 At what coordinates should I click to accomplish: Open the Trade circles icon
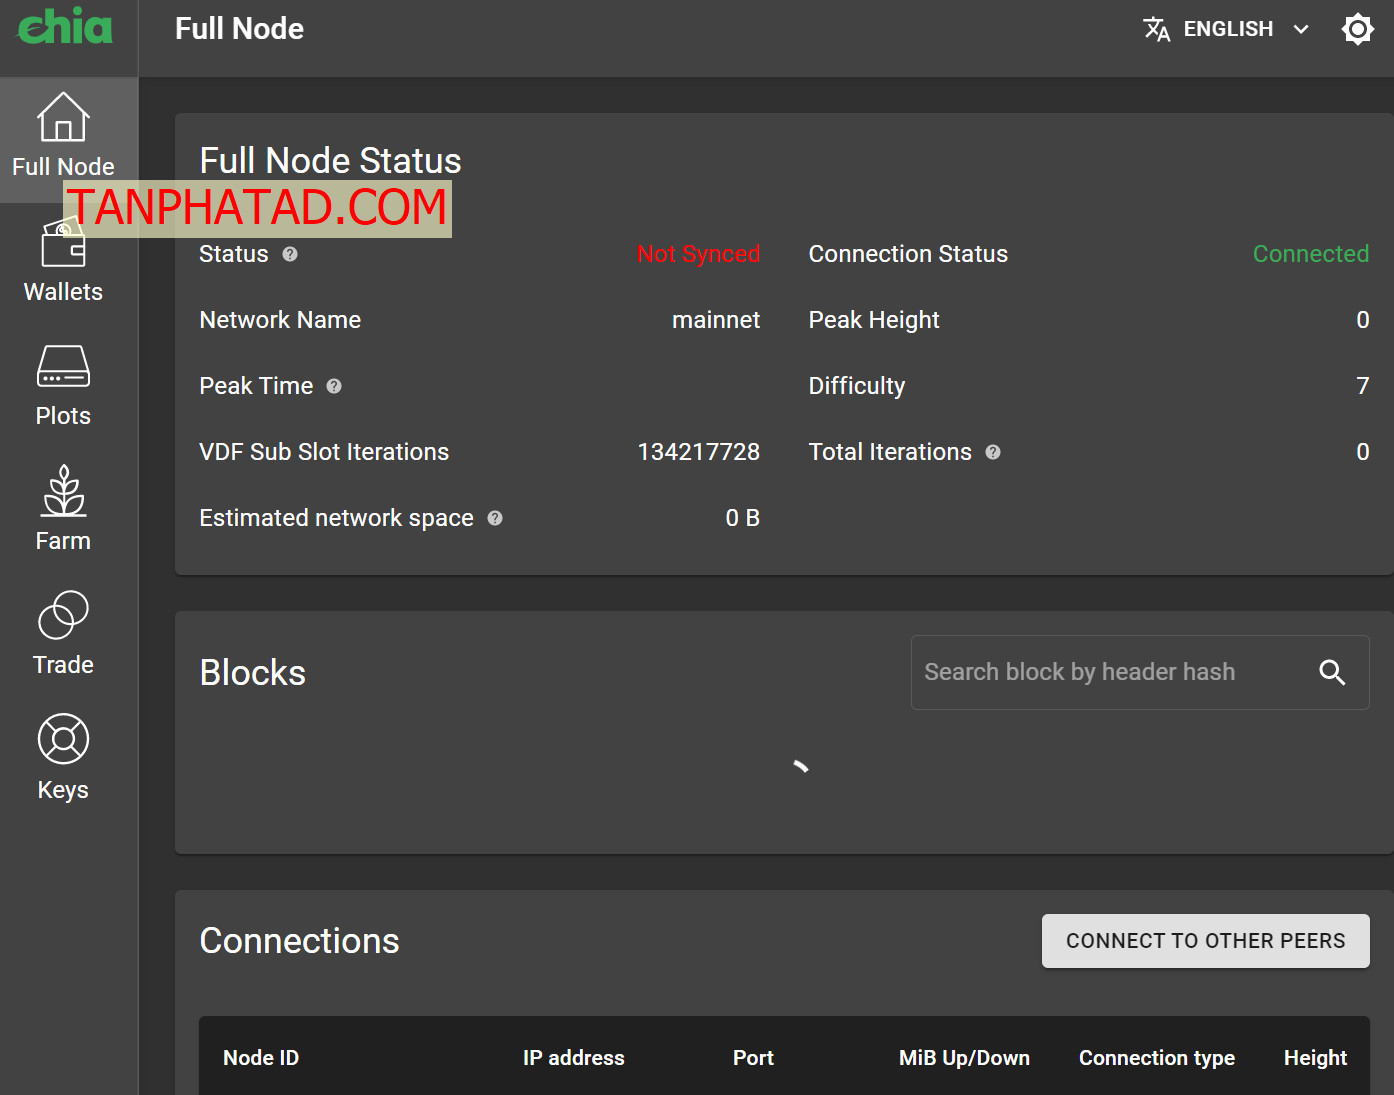pyautogui.click(x=63, y=615)
